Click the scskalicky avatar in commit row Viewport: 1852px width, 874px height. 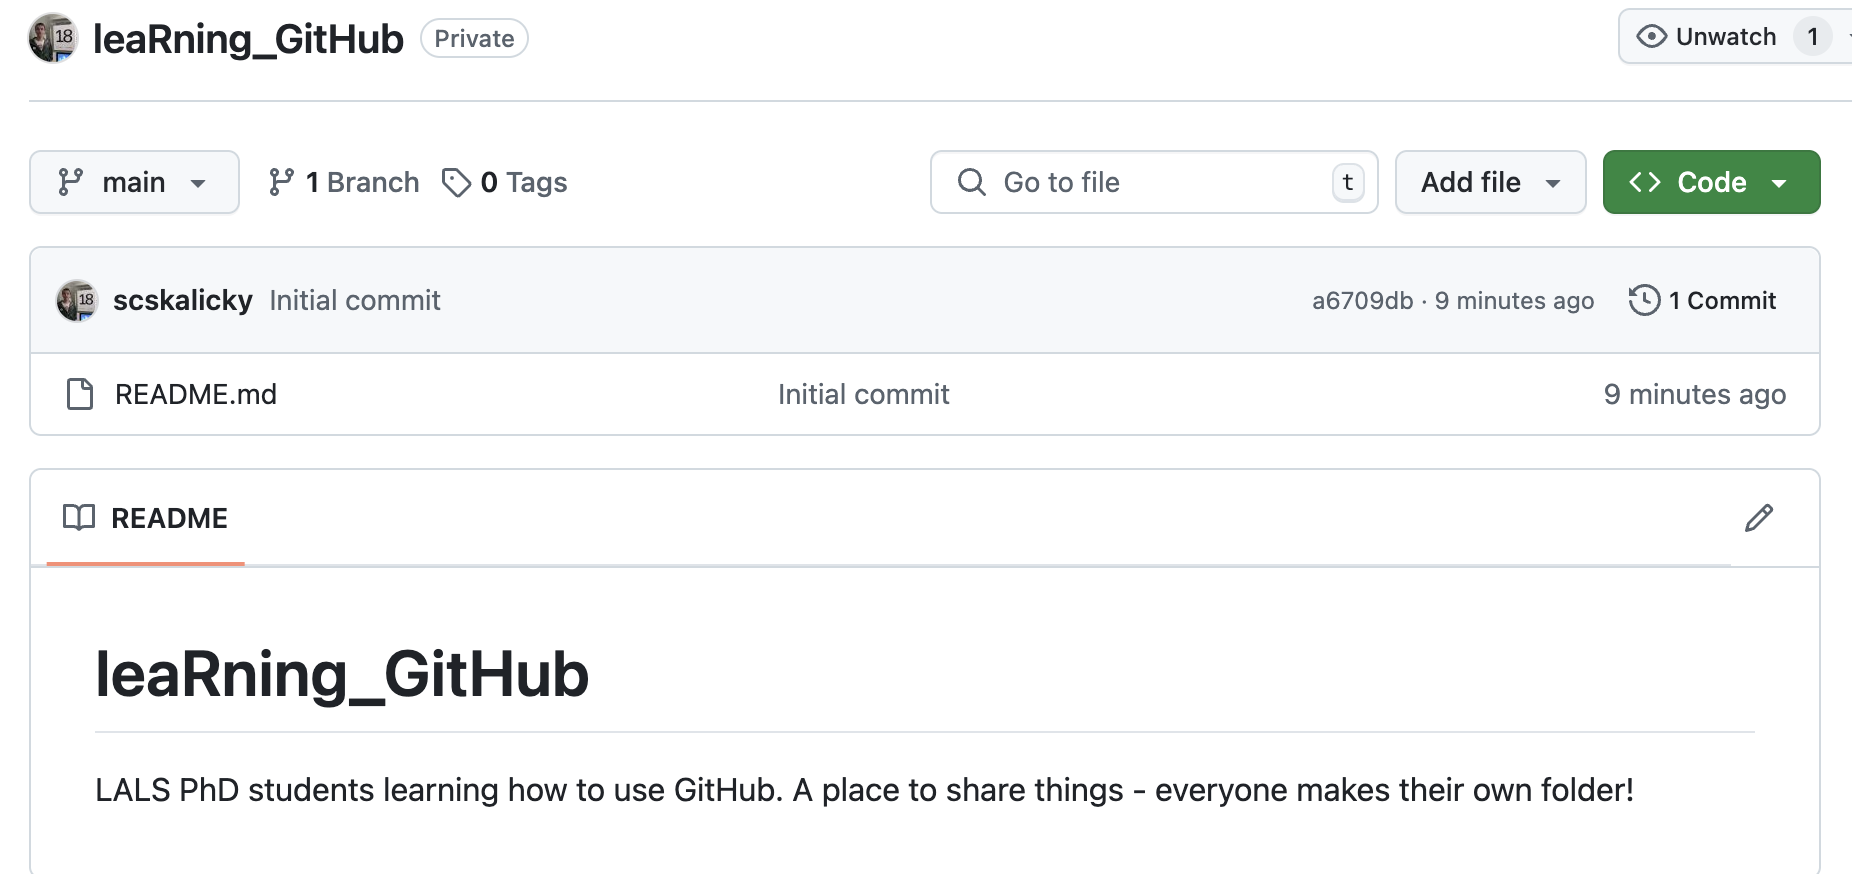pyautogui.click(x=77, y=300)
